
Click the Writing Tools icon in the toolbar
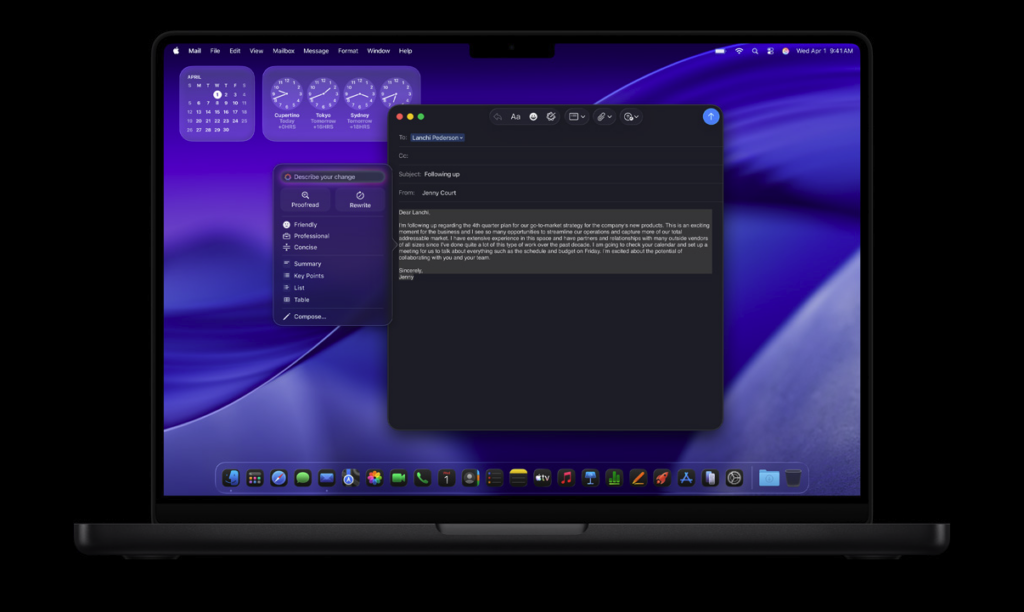(551, 117)
